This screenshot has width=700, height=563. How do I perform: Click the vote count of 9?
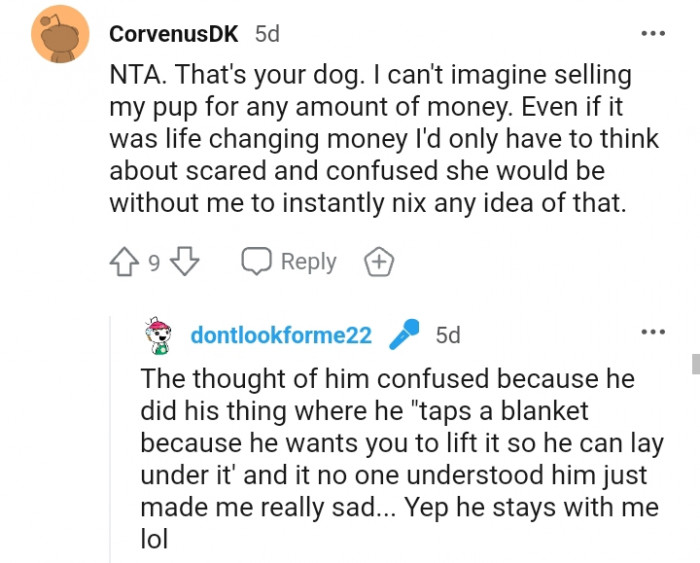(x=154, y=263)
